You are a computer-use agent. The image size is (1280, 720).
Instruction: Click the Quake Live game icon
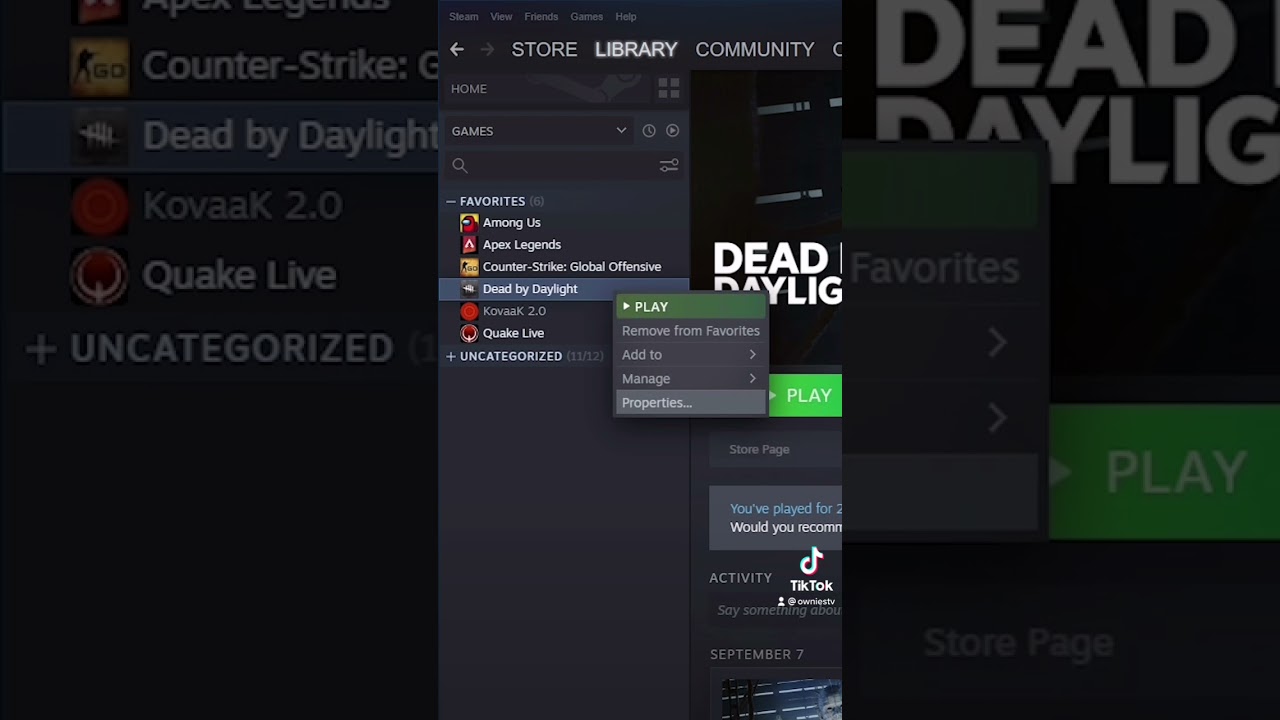(469, 333)
